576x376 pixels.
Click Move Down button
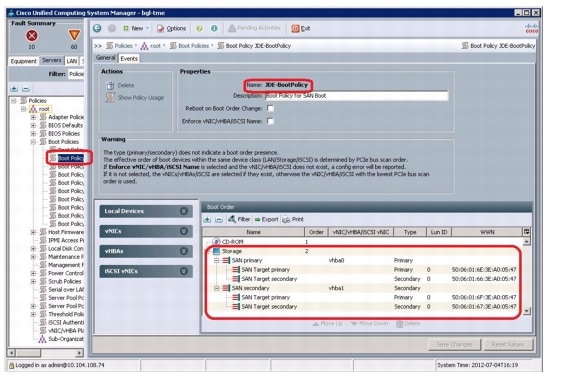pos(369,323)
